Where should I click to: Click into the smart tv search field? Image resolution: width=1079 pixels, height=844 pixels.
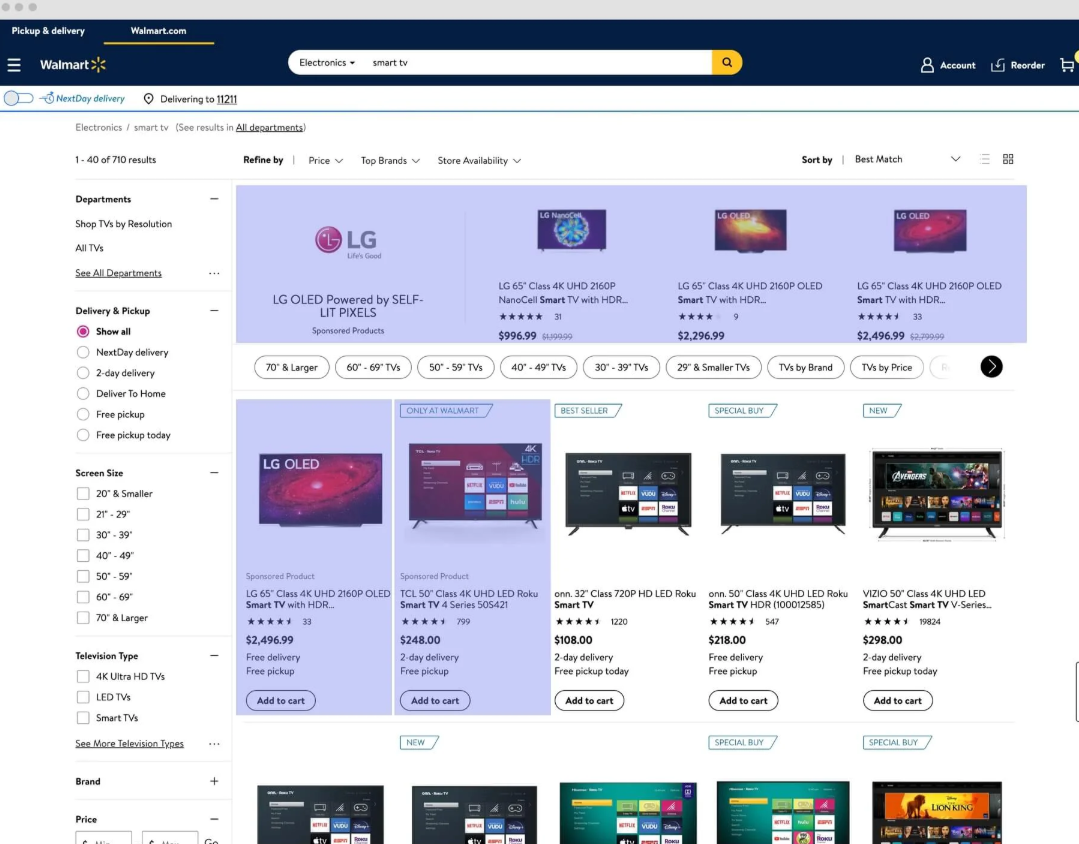(x=537, y=63)
